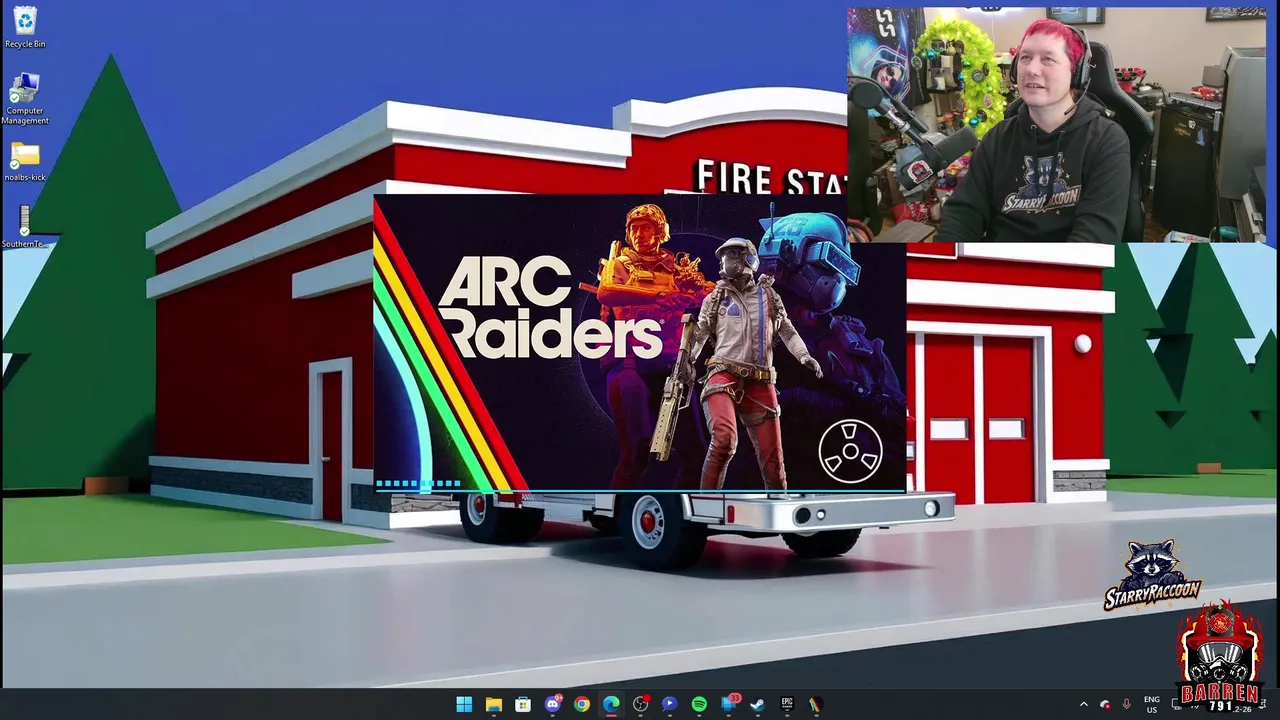Viewport: 1280px width, 720px height.
Task: Open the ENG US language switcher
Action: pos(1152,704)
